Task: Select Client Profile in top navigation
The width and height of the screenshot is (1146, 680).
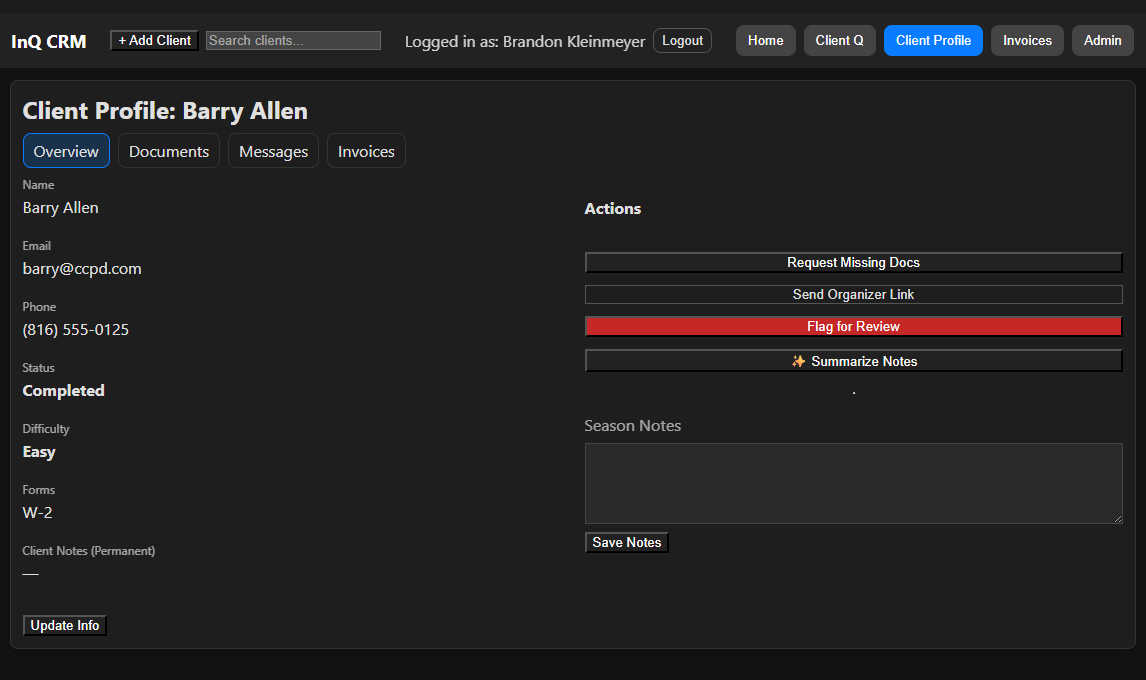Action: [933, 41]
